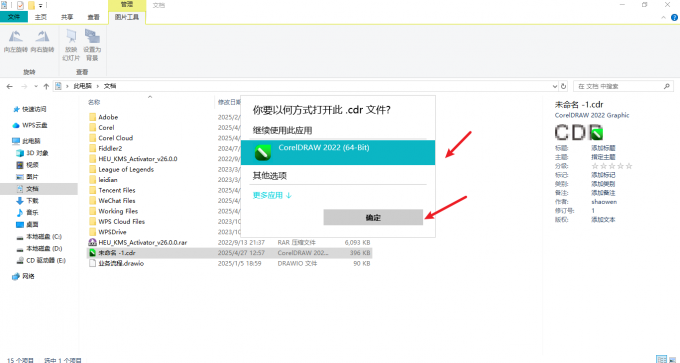
Task: Switch to the 查看 ribbon tab
Action: (93, 17)
